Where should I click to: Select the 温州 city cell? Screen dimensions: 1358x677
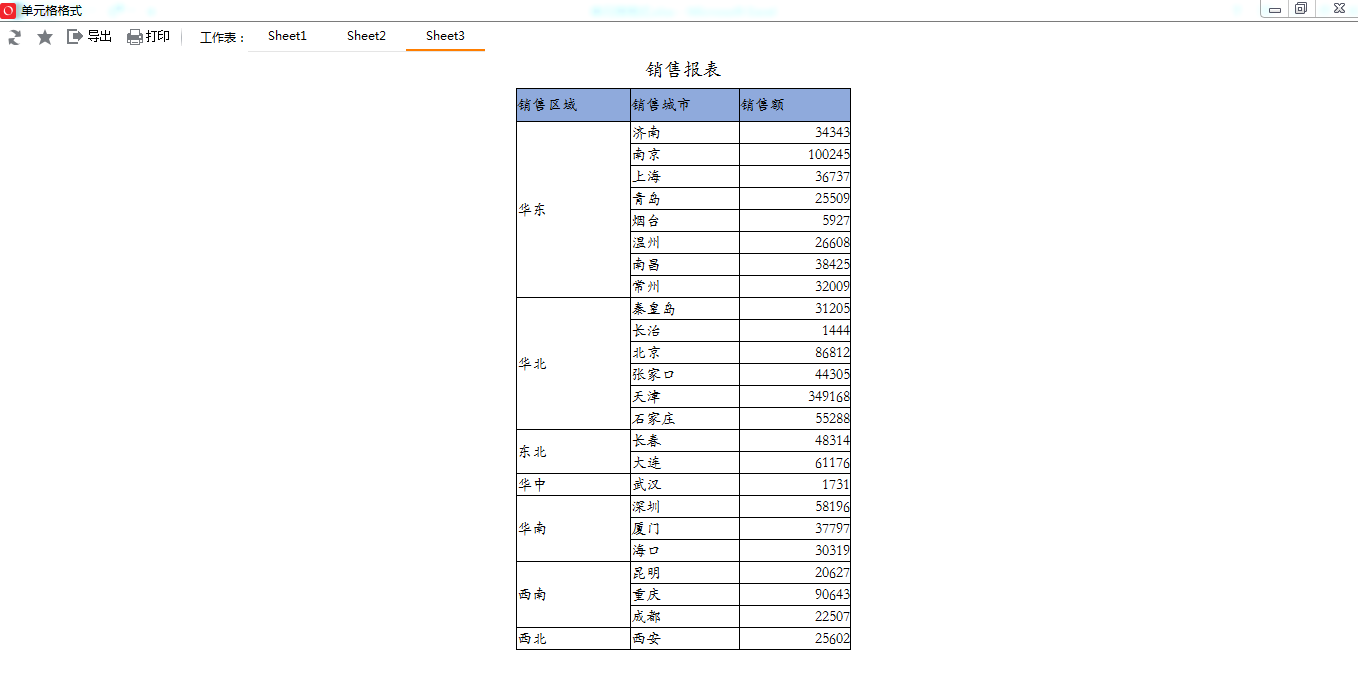pos(685,243)
